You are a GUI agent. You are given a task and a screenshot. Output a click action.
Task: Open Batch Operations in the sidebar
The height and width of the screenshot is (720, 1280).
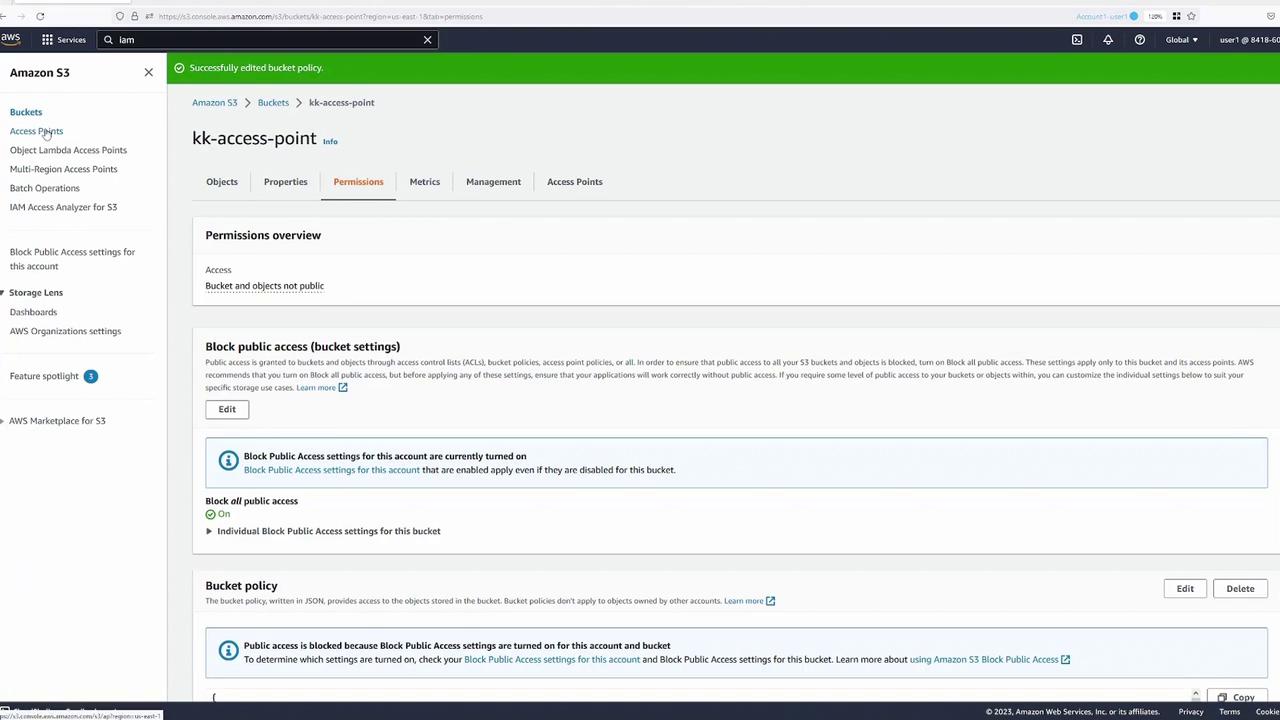coord(44,188)
